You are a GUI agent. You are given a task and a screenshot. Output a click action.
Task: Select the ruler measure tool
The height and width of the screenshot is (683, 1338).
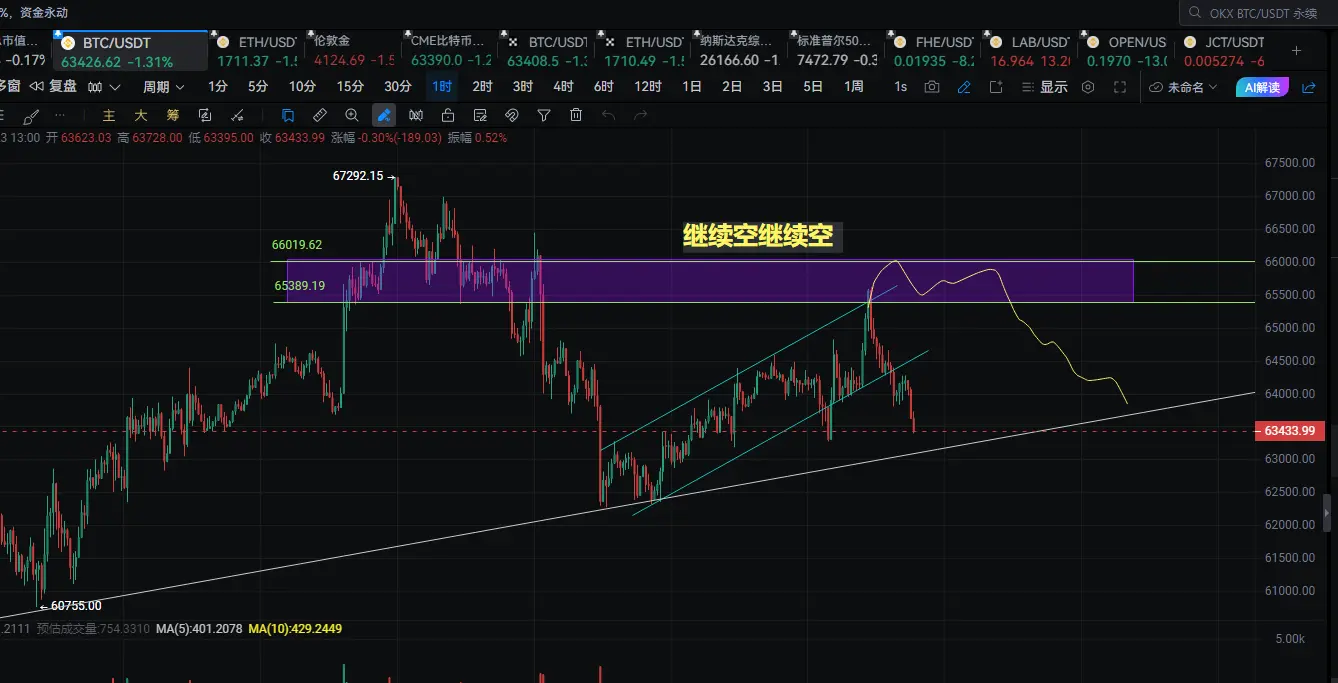pos(320,115)
